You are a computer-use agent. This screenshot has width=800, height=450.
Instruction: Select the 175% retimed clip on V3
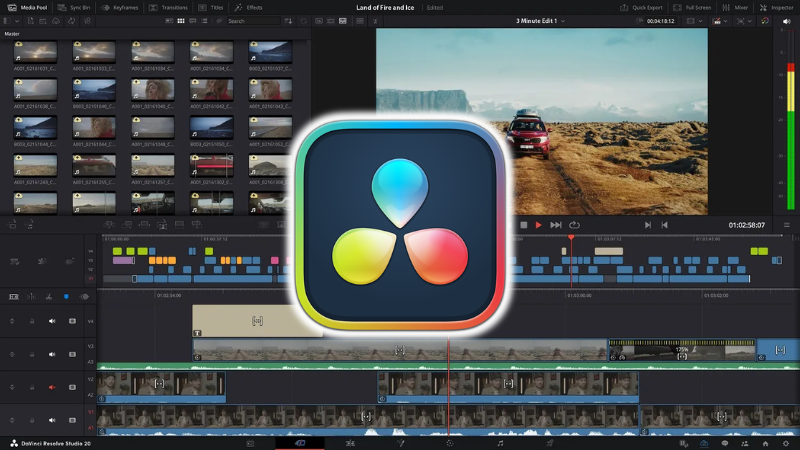tap(682, 350)
